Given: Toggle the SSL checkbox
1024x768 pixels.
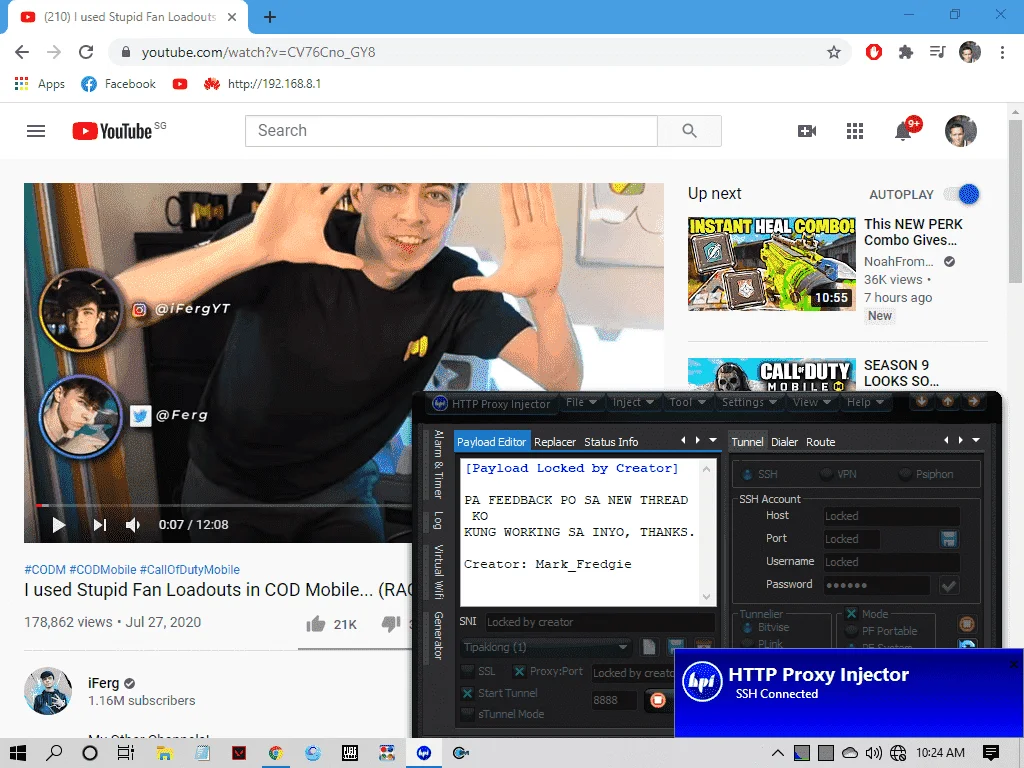Looking at the screenshot, I should pyautogui.click(x=467, y=671).
